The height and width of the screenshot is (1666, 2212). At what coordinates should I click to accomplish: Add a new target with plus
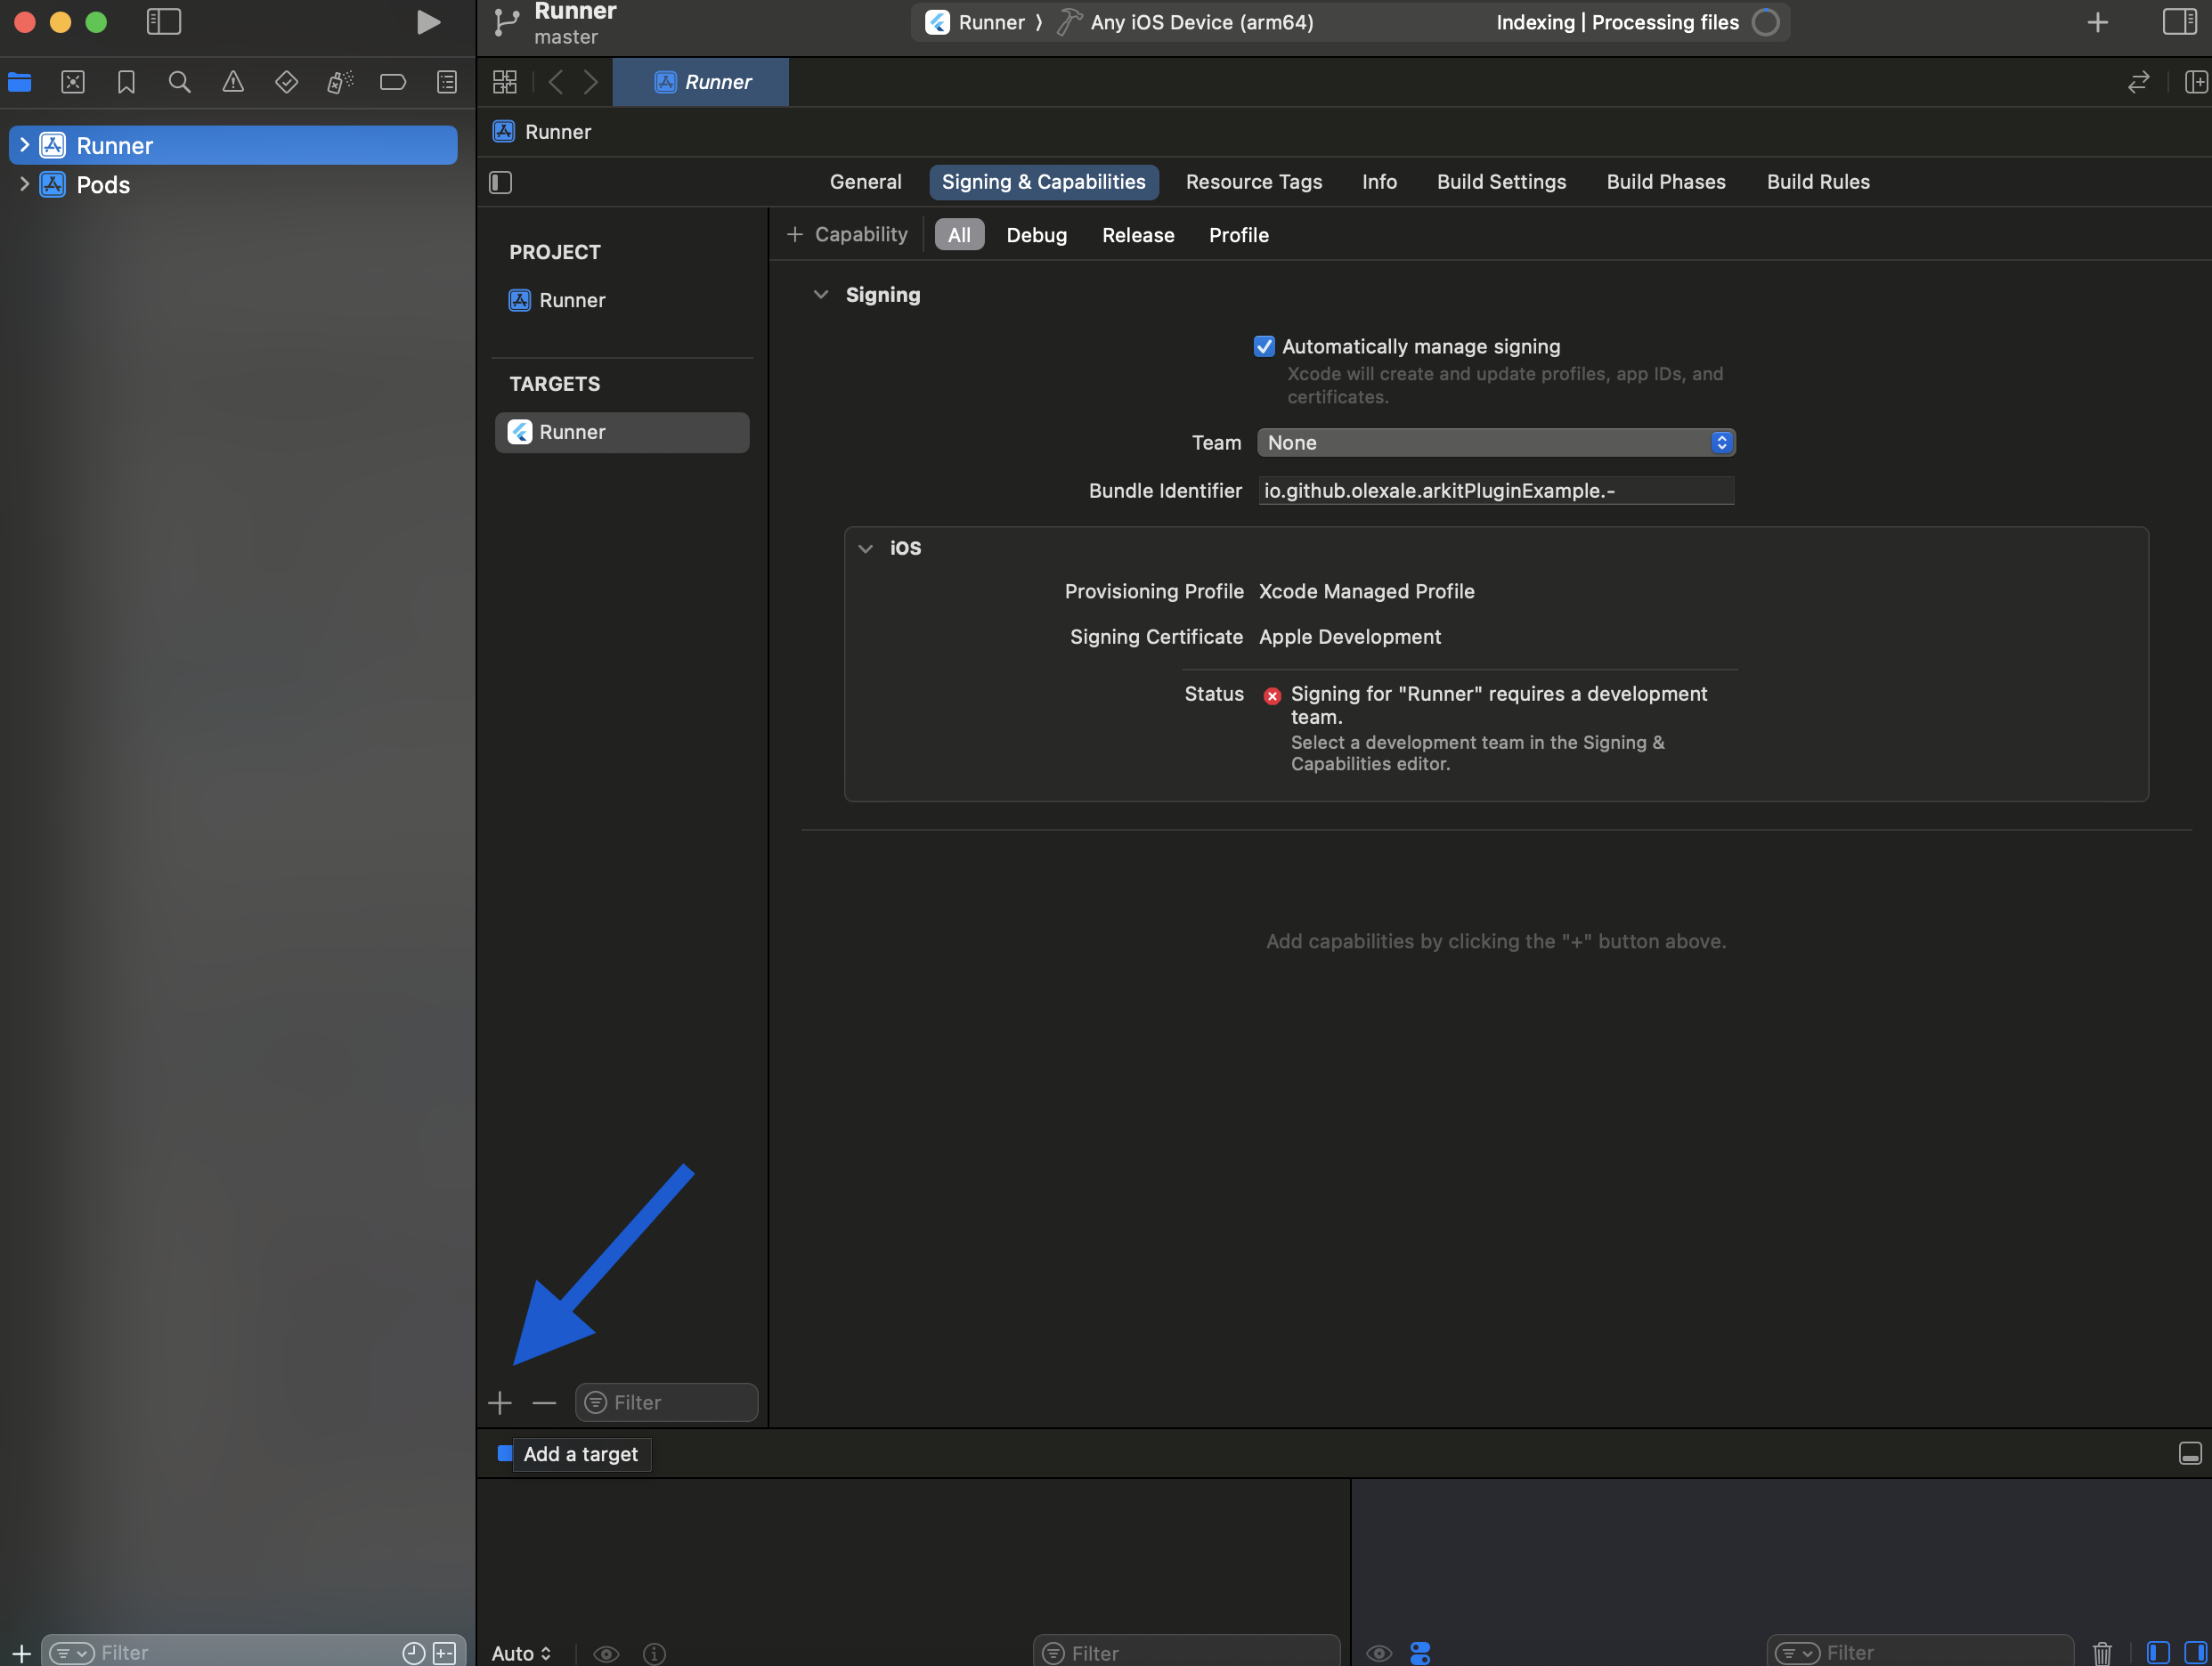500,1402
